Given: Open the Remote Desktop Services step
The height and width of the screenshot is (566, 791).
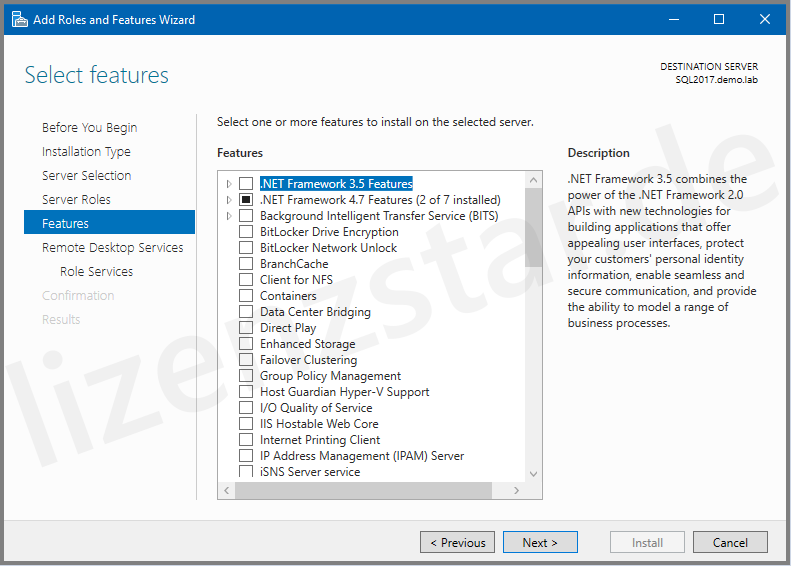Looking at the screenshot, I should (112, 247).
